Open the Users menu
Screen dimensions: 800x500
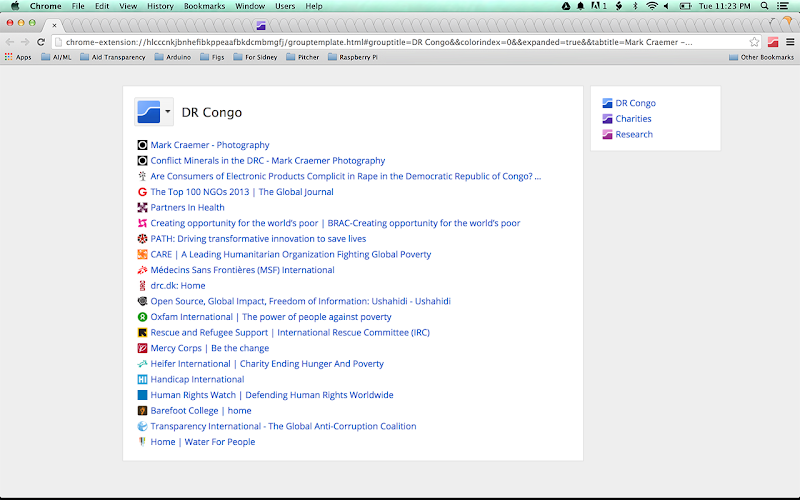(x=285, y=6)
